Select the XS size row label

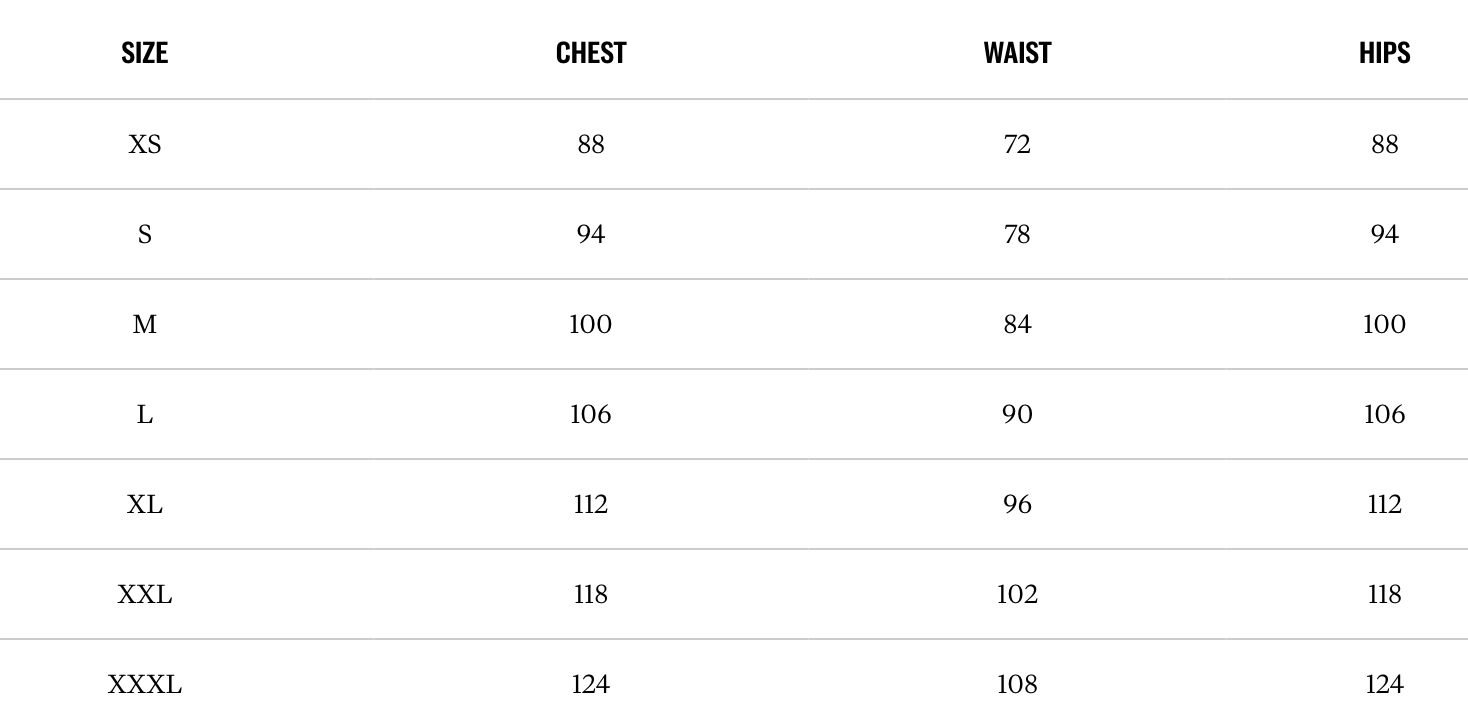145,145
